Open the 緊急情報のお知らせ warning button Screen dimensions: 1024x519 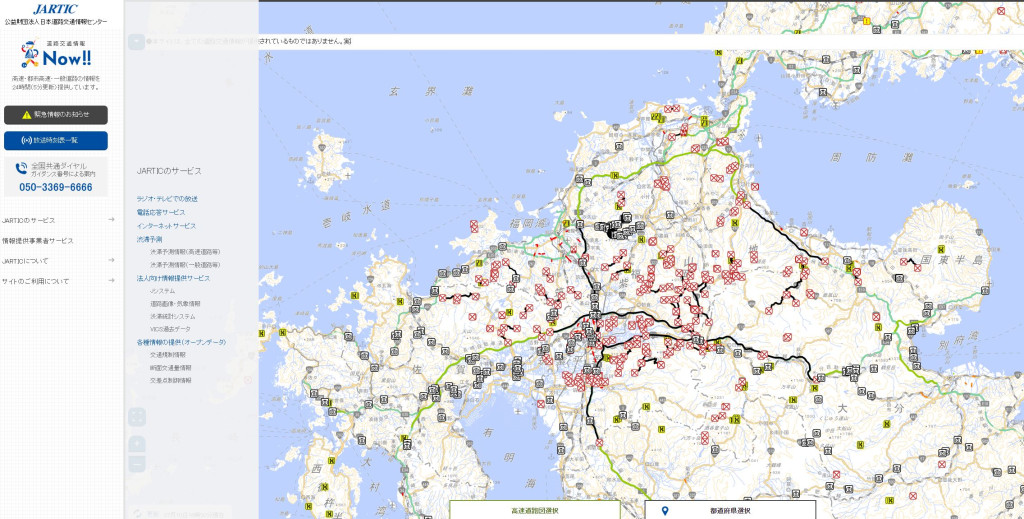(56, 115)
